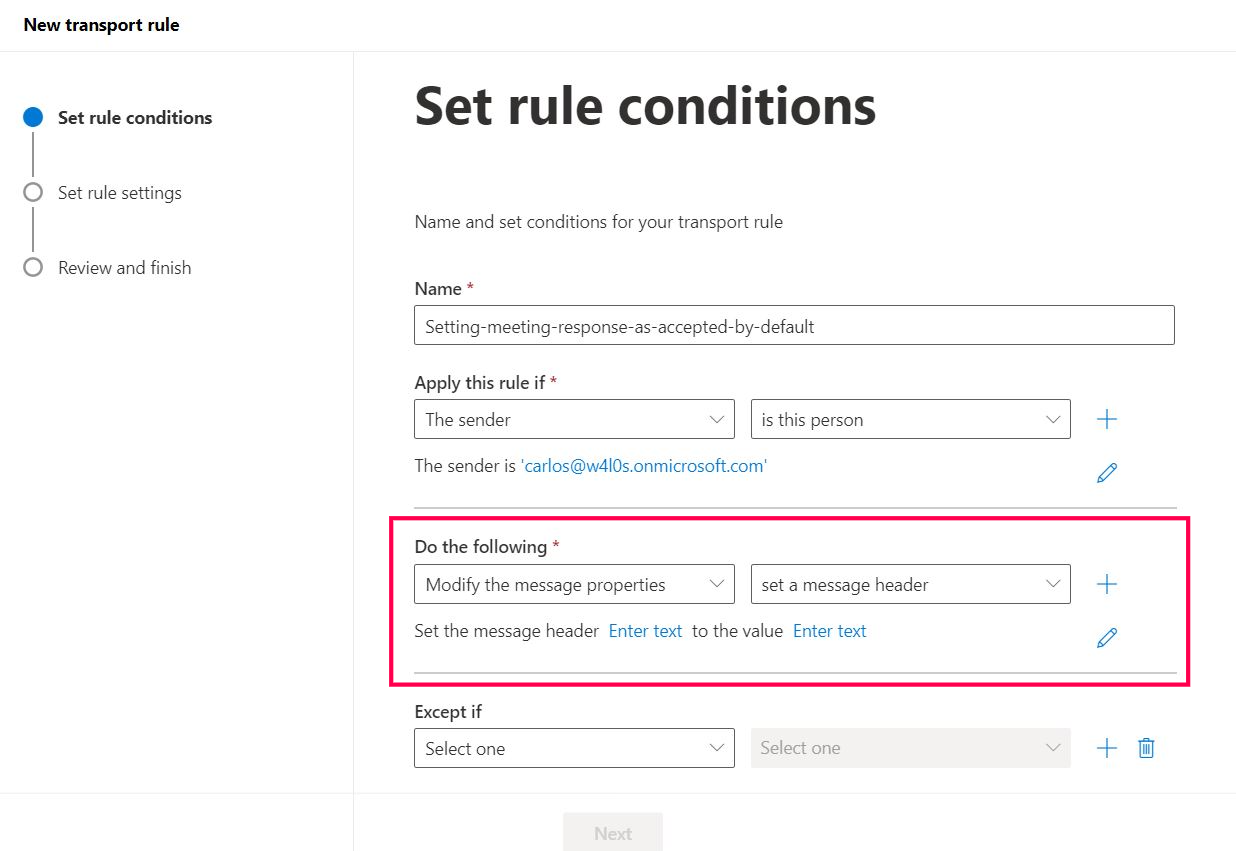Open 'Review and finish' step
1236x851 pixels.
pyautogui.click(x=124, y=268)
